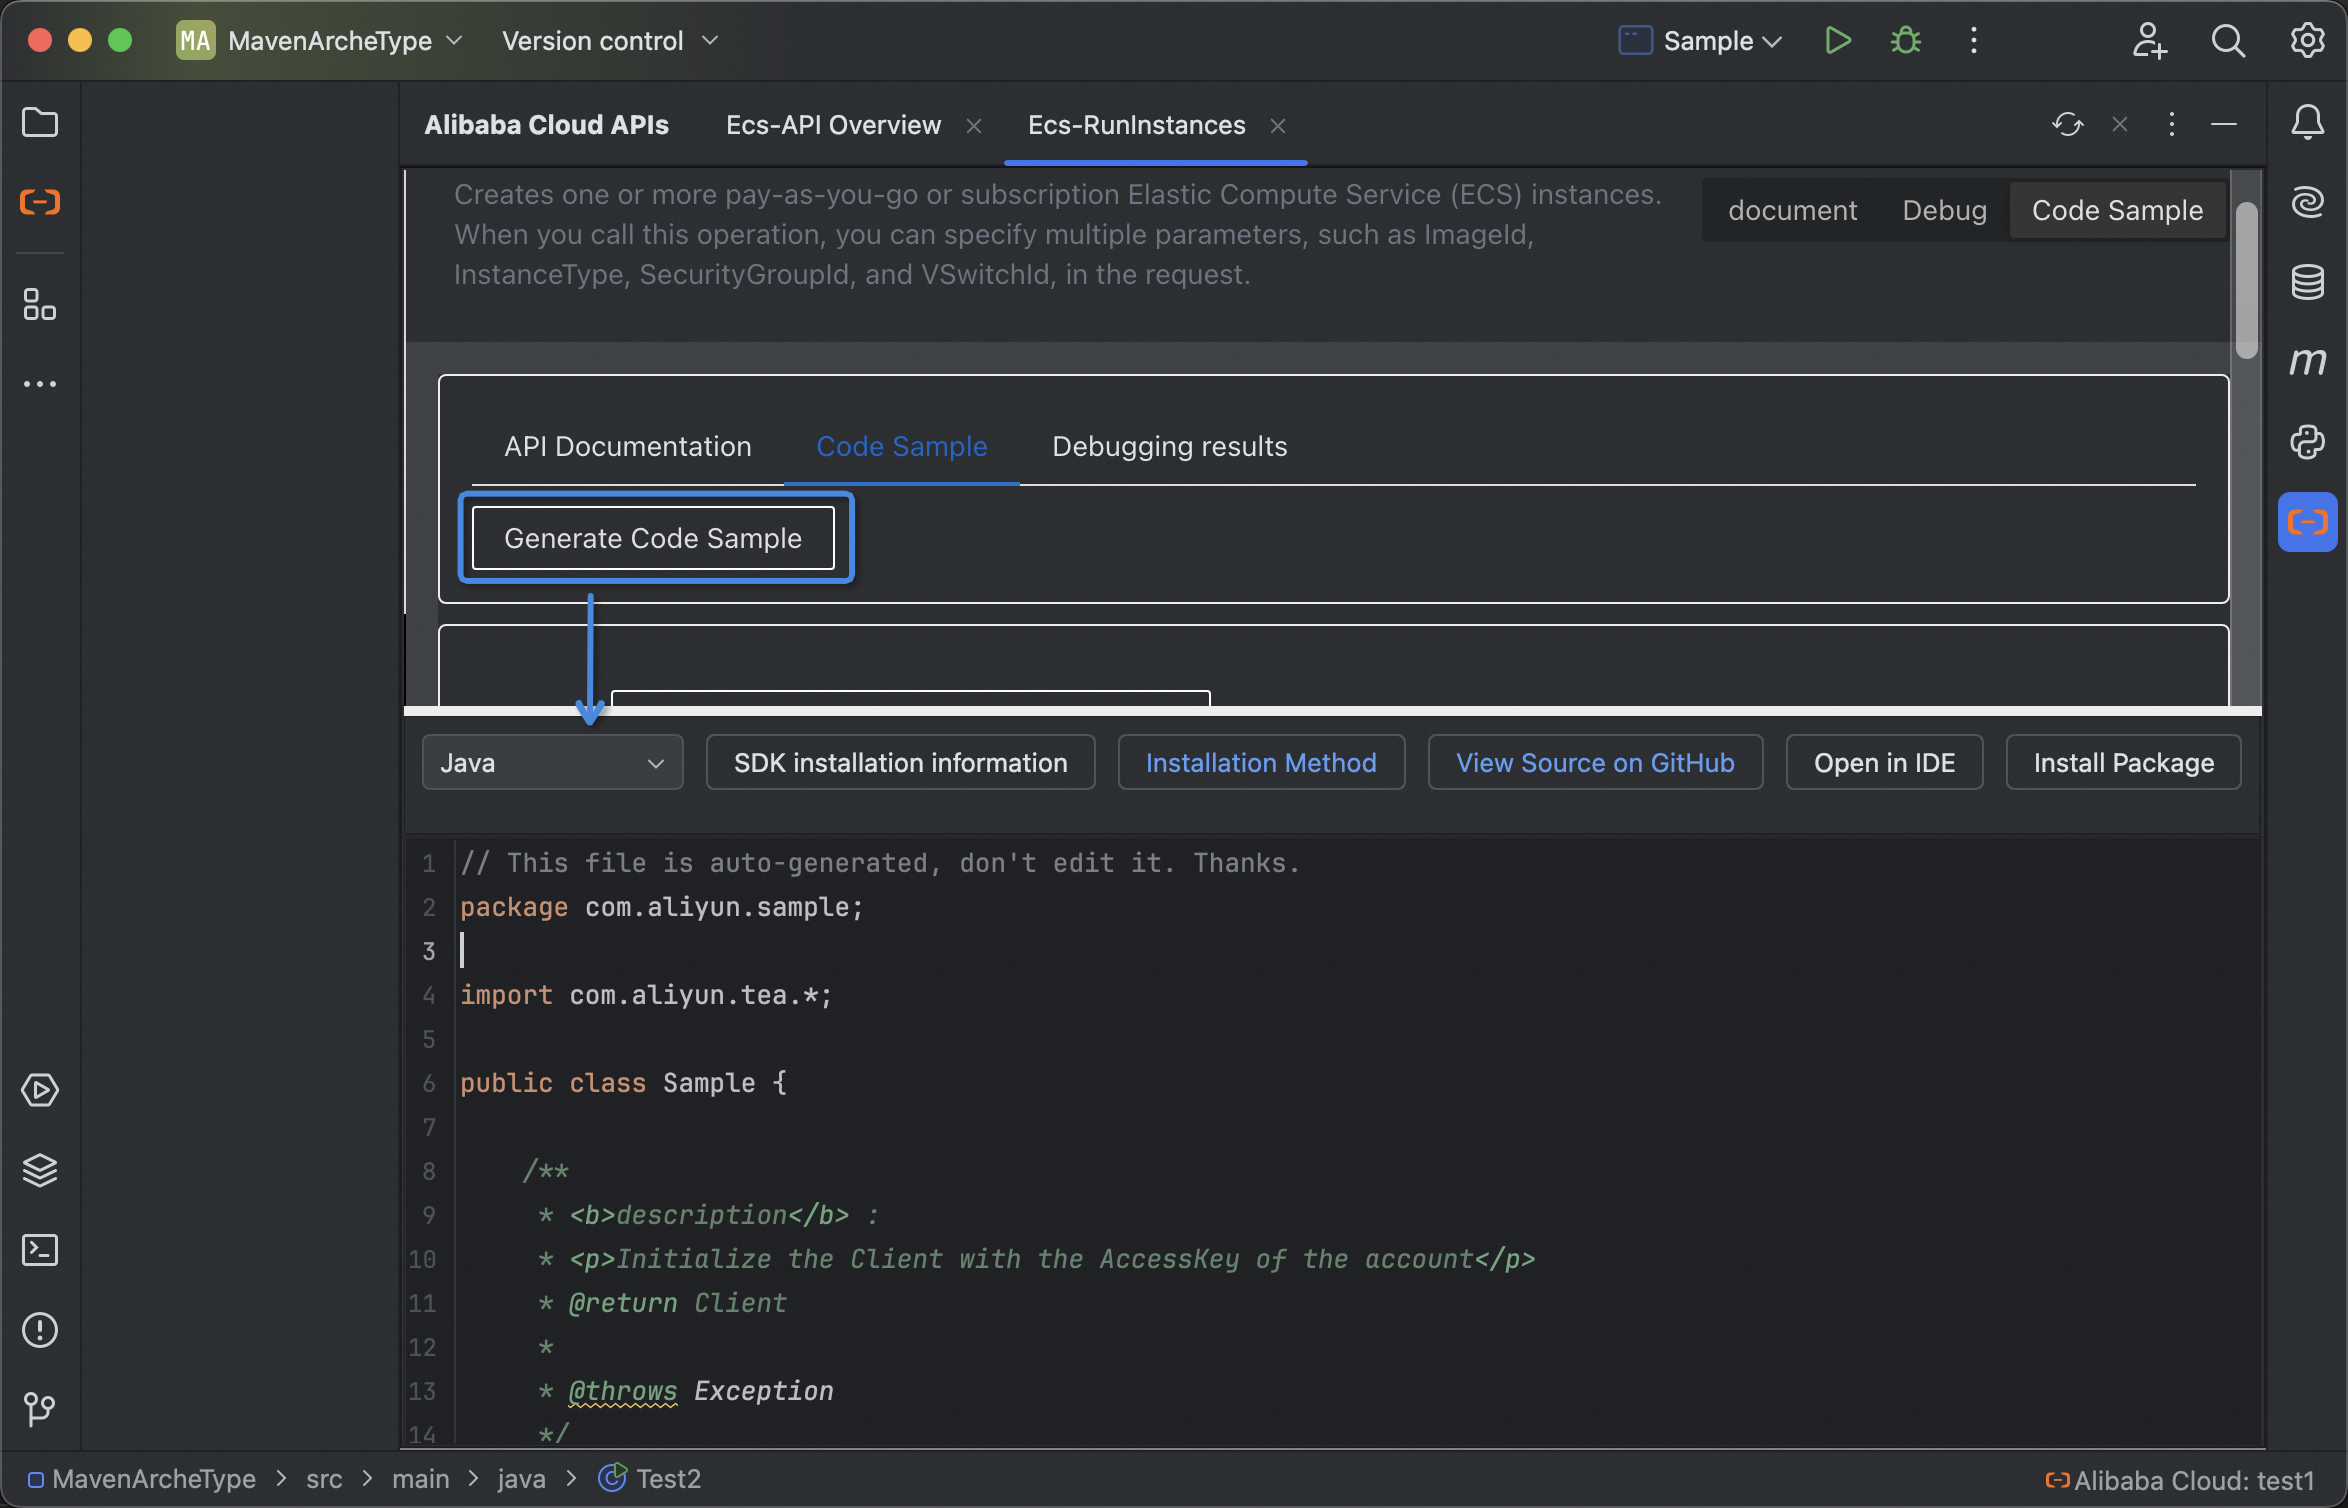Click the Install Package button
The image size is (2348, 1508).
click(x=2123, y=763)
